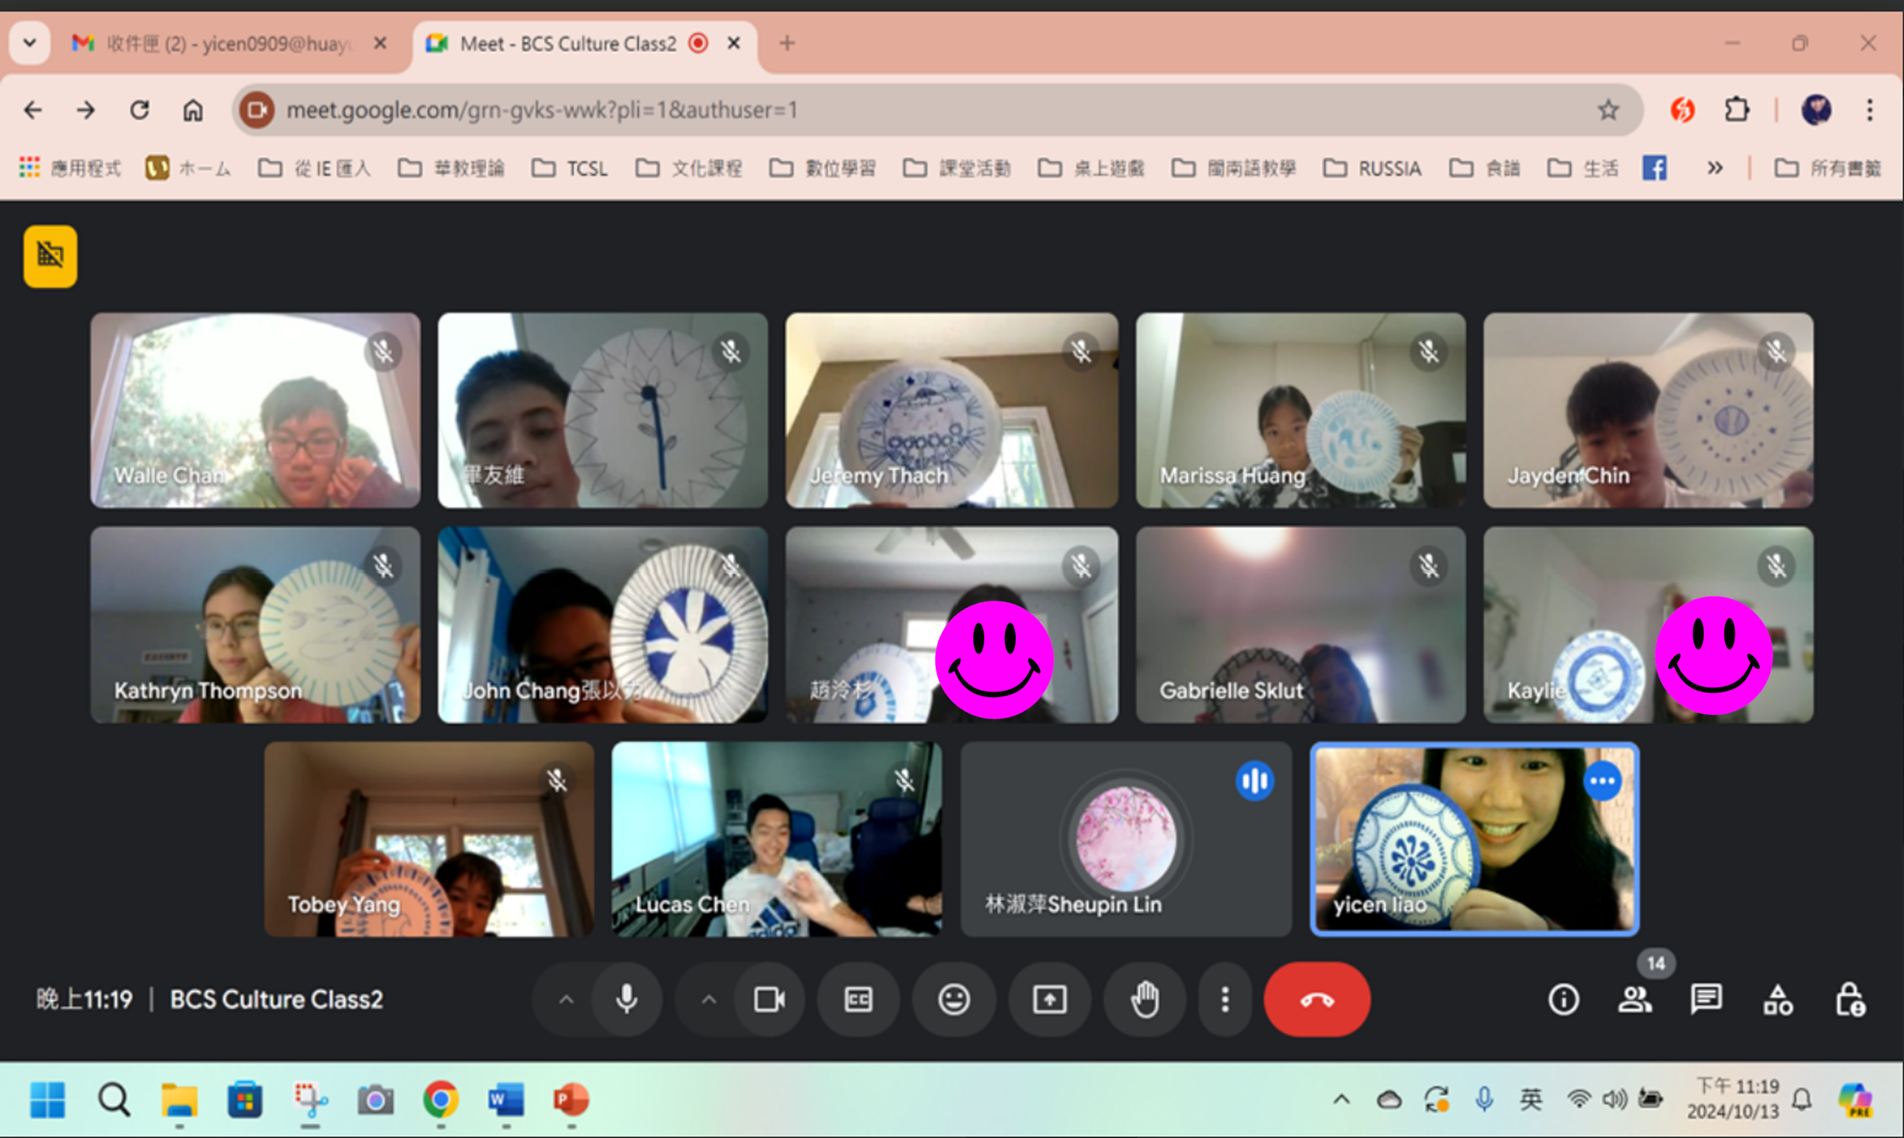Open the meeting details info icon
This screenshot has width=1904, height=1138.
[1563, 999]
